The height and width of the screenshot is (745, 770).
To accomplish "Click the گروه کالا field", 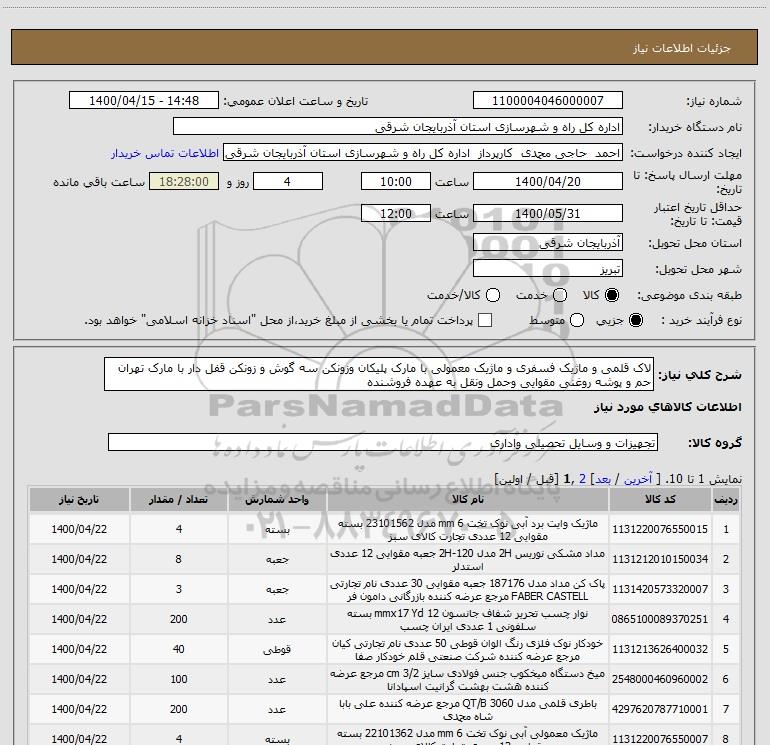I will click(383, 442).
